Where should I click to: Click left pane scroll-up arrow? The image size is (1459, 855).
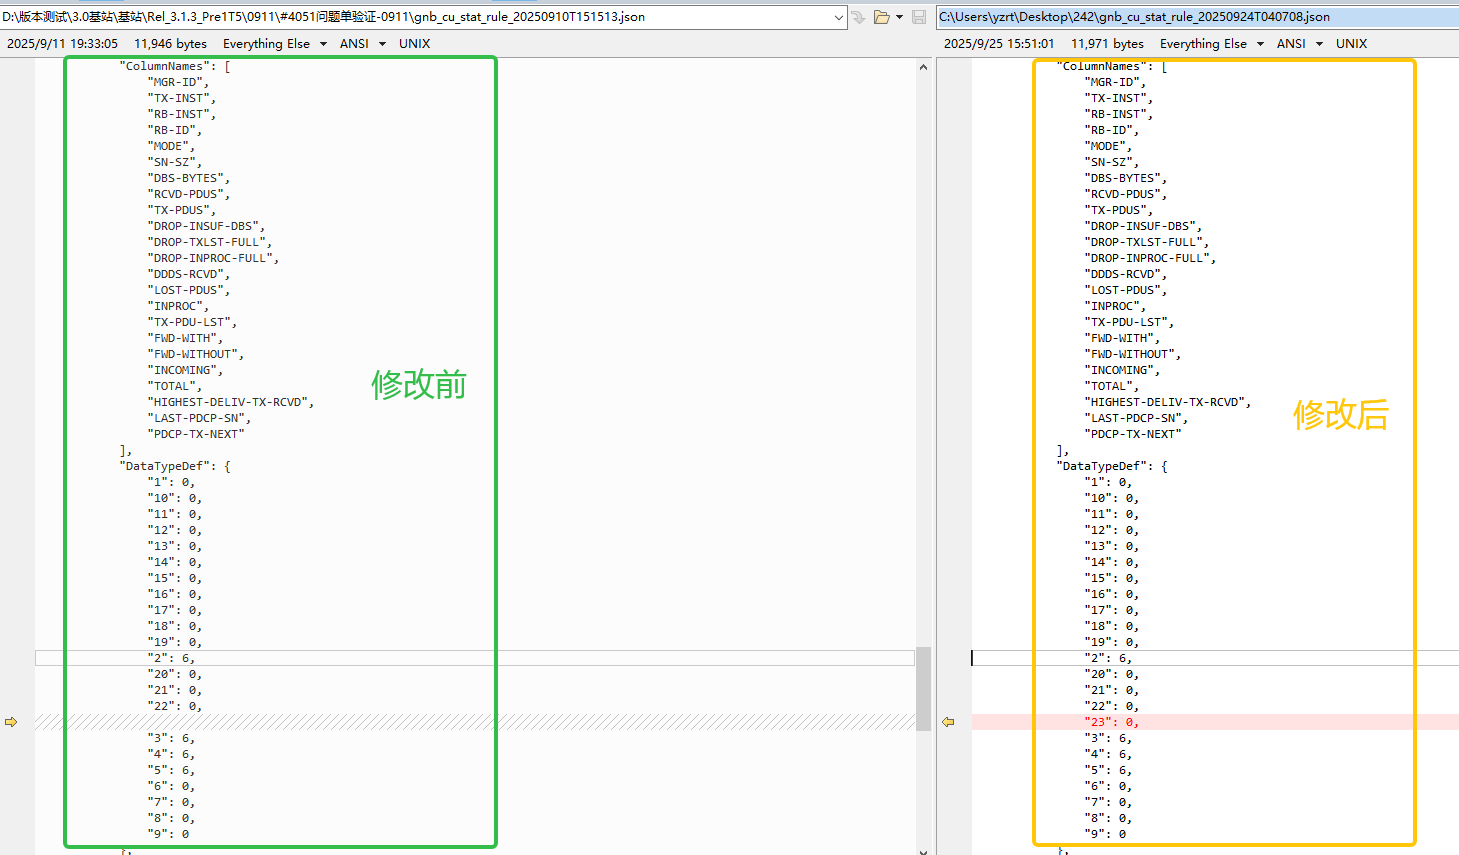(x=923, y=67)
